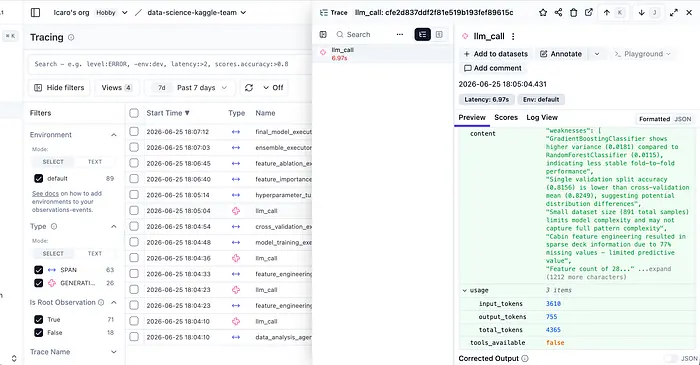Toggle the sidebar panel icon
This screenshot has width=700, height=365.
[35, 12]
